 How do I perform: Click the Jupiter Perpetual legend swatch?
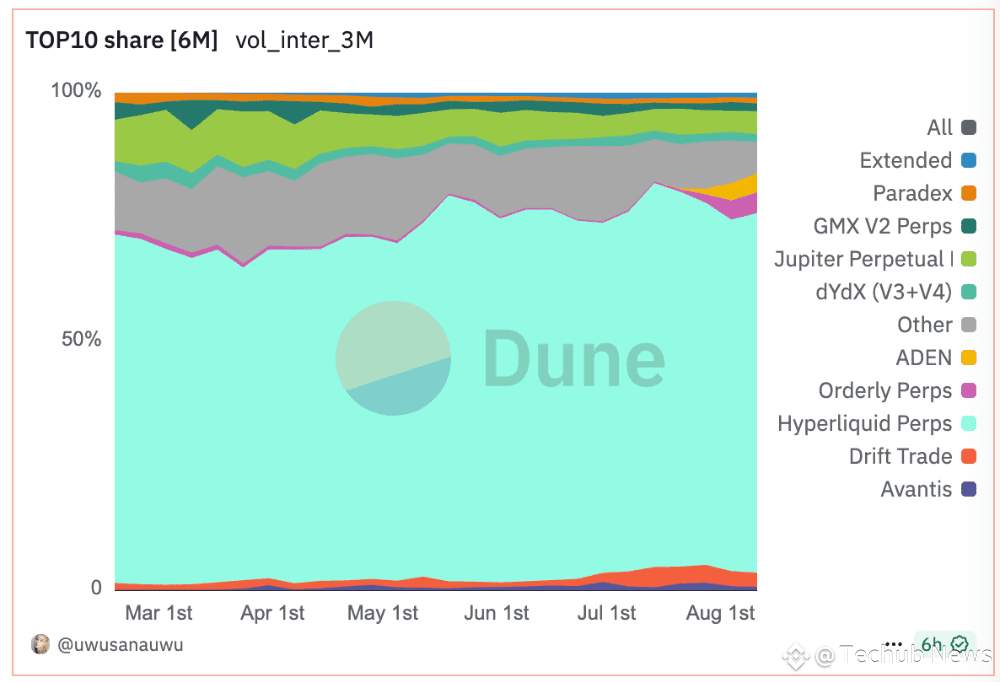[969, 259]
